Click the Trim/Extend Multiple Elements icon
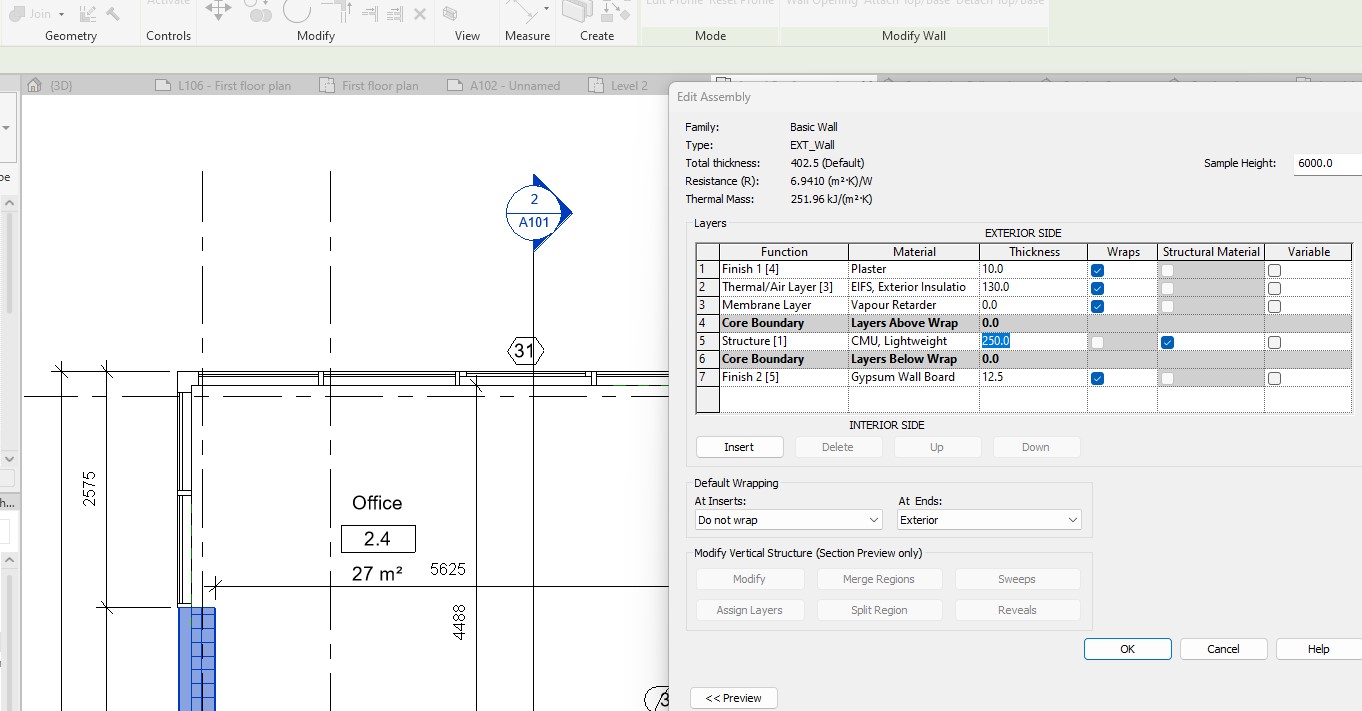This screenshot has height=711, width=1362. (x=394, y=14)
